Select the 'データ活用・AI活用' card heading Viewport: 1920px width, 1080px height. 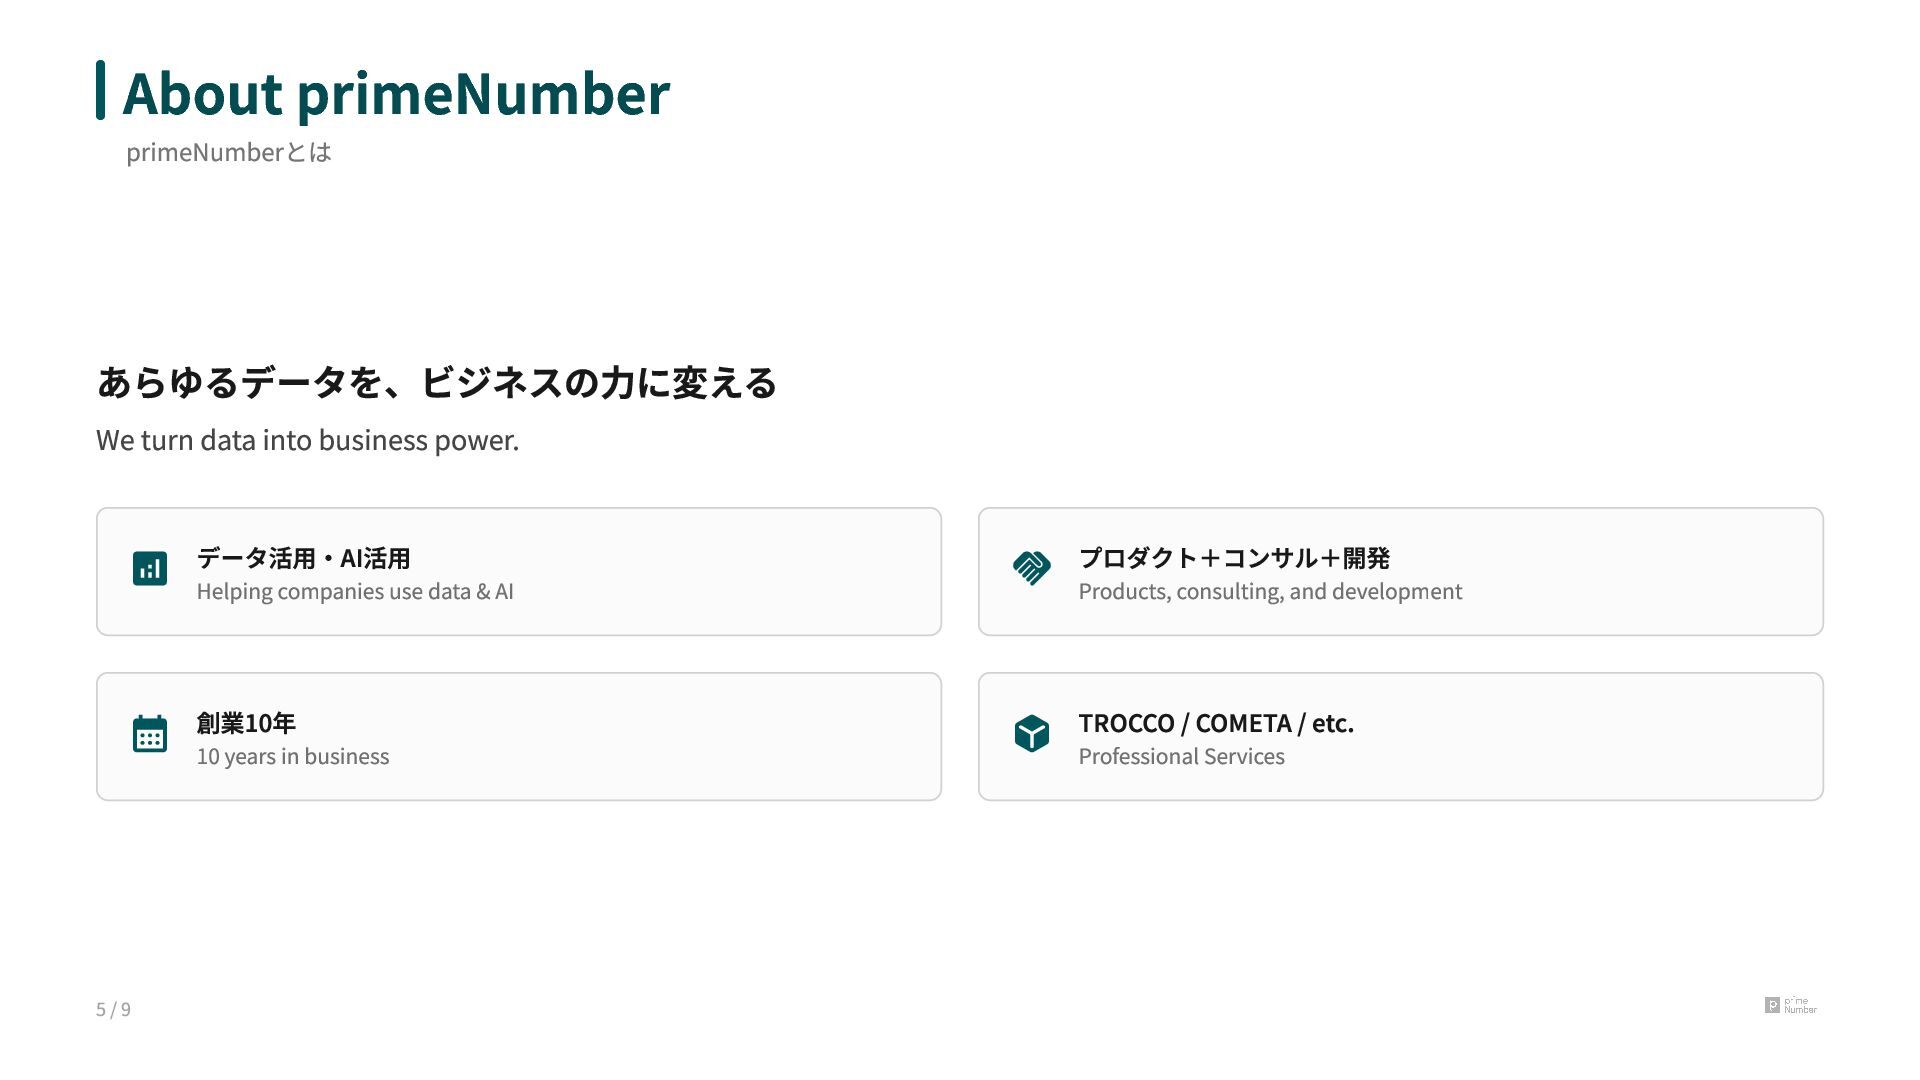(303, 558)
